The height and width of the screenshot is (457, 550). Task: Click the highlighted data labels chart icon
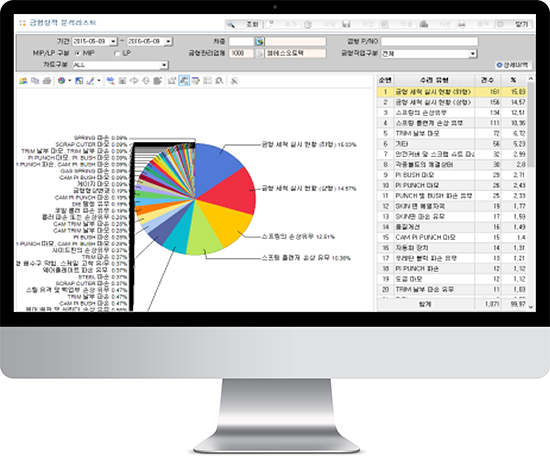(184, 81)
